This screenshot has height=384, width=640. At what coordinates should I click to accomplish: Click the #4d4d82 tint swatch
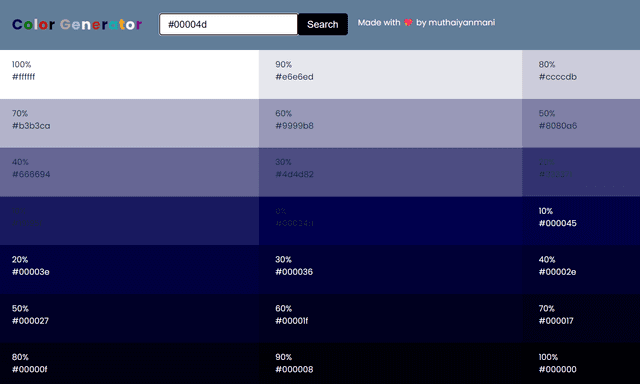click(x=390, y=172)
